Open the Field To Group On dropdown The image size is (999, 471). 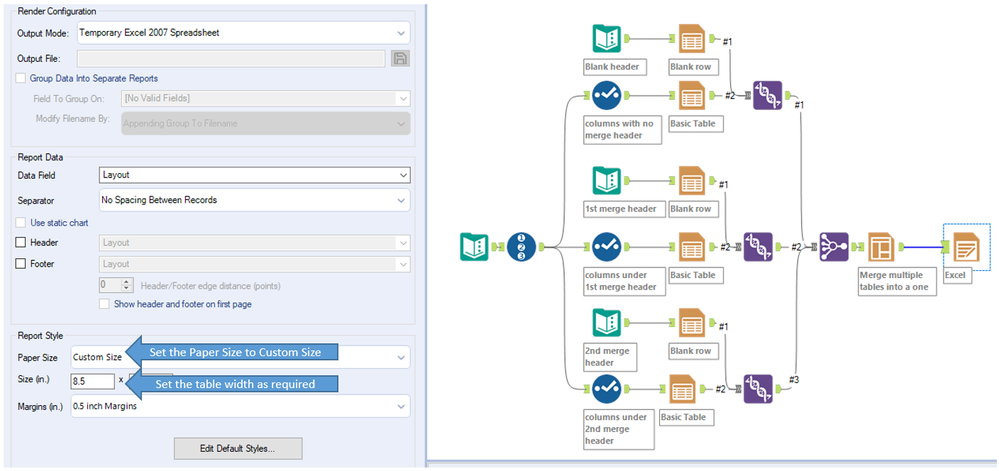265,98
